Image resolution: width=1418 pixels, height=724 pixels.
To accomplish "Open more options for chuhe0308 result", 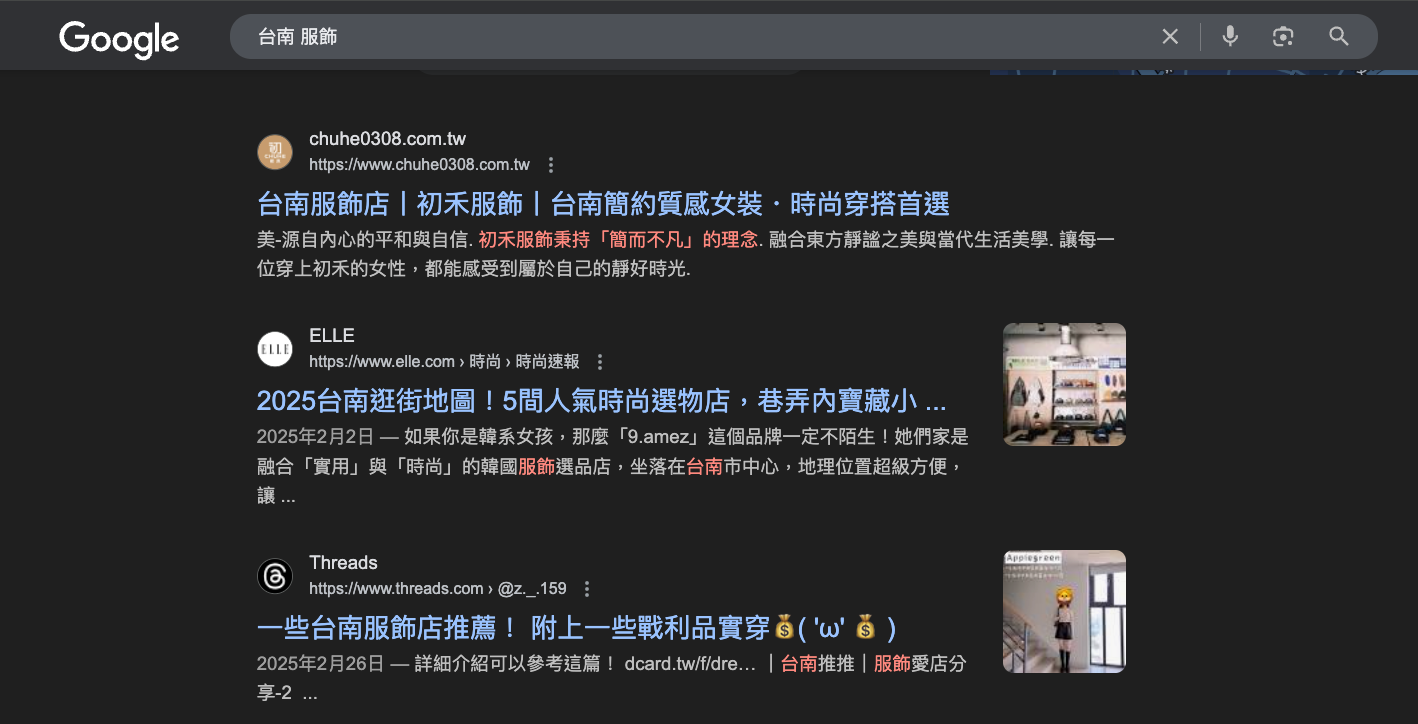I will (x=550, y=165).
